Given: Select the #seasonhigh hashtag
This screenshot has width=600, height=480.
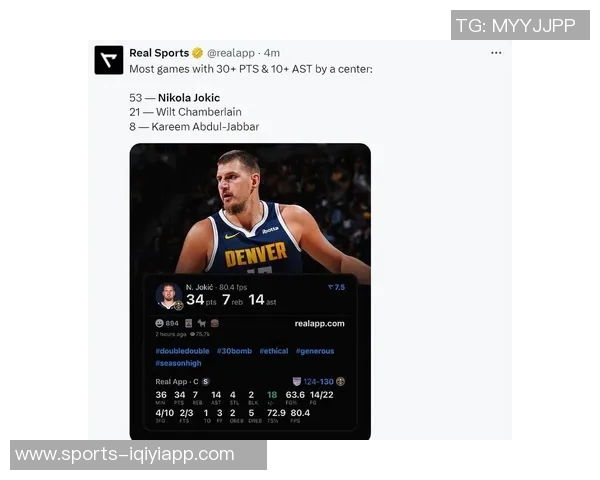Looking at the screenshot, I should click(178, 363).
